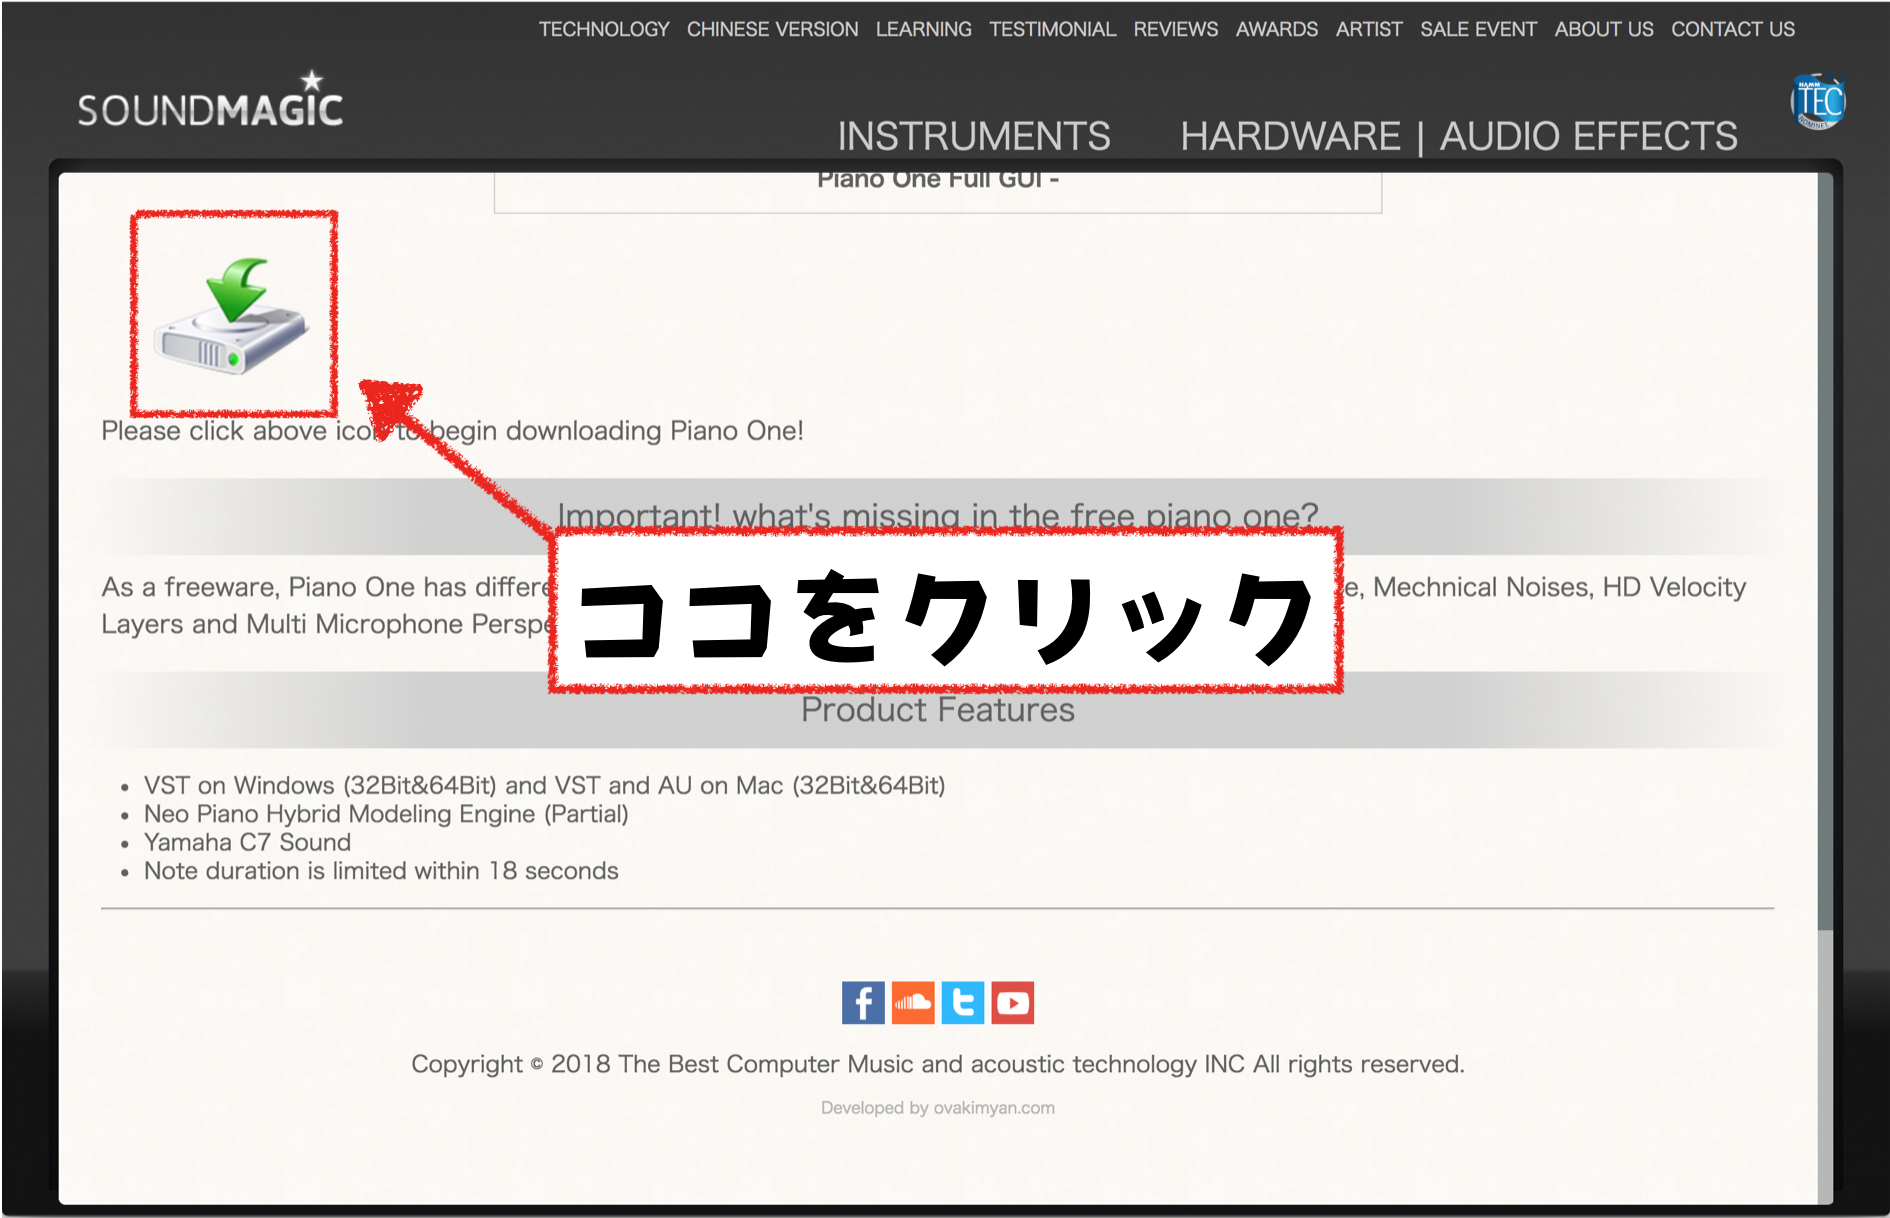Select the HARDWARE | AUDIO EFFECTS section

tap(1459, 136)
